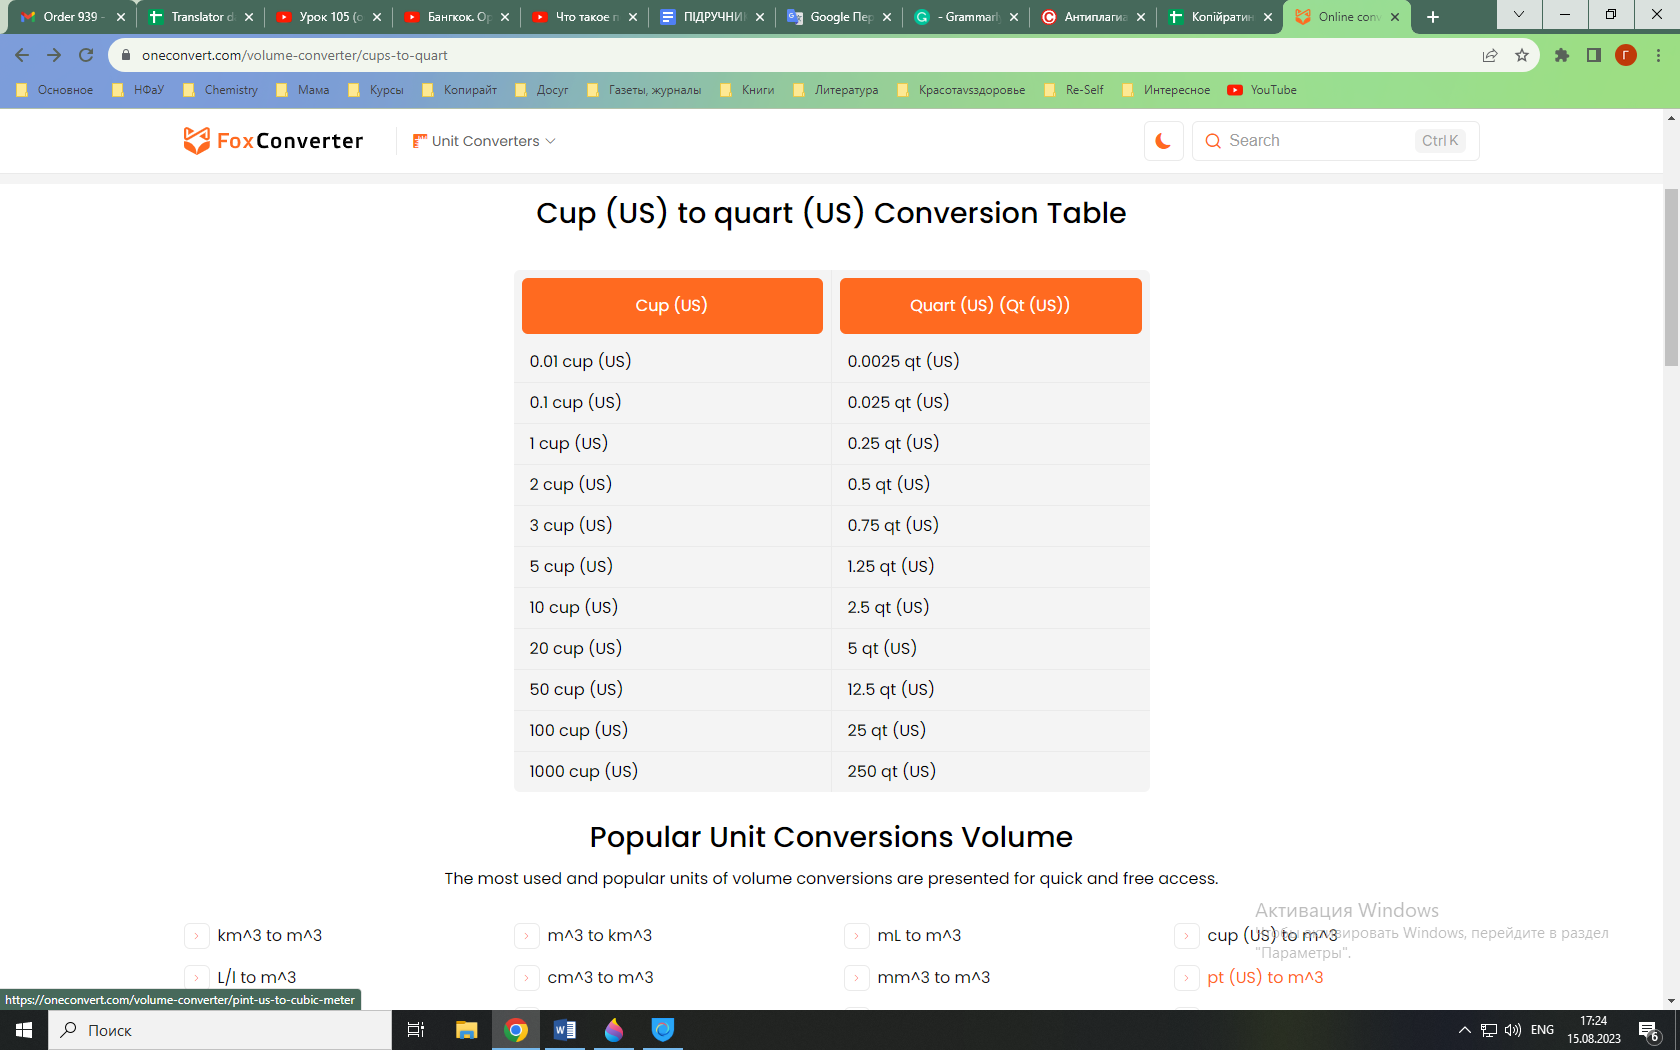Image resolution: width=1680 pixels, height=1050 pixels.
Task: Expand the Unit Converters dropdown
Action: tap(485, 141)
